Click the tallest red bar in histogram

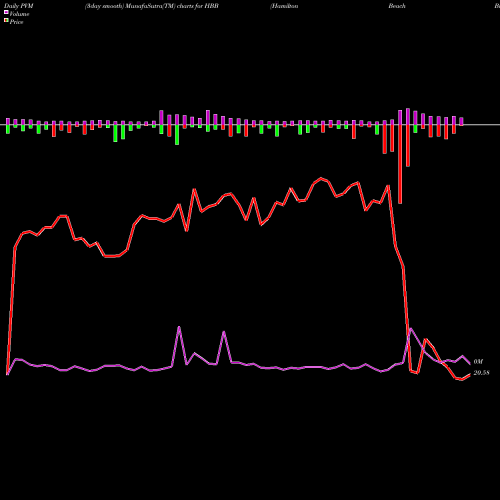point(400,164)
